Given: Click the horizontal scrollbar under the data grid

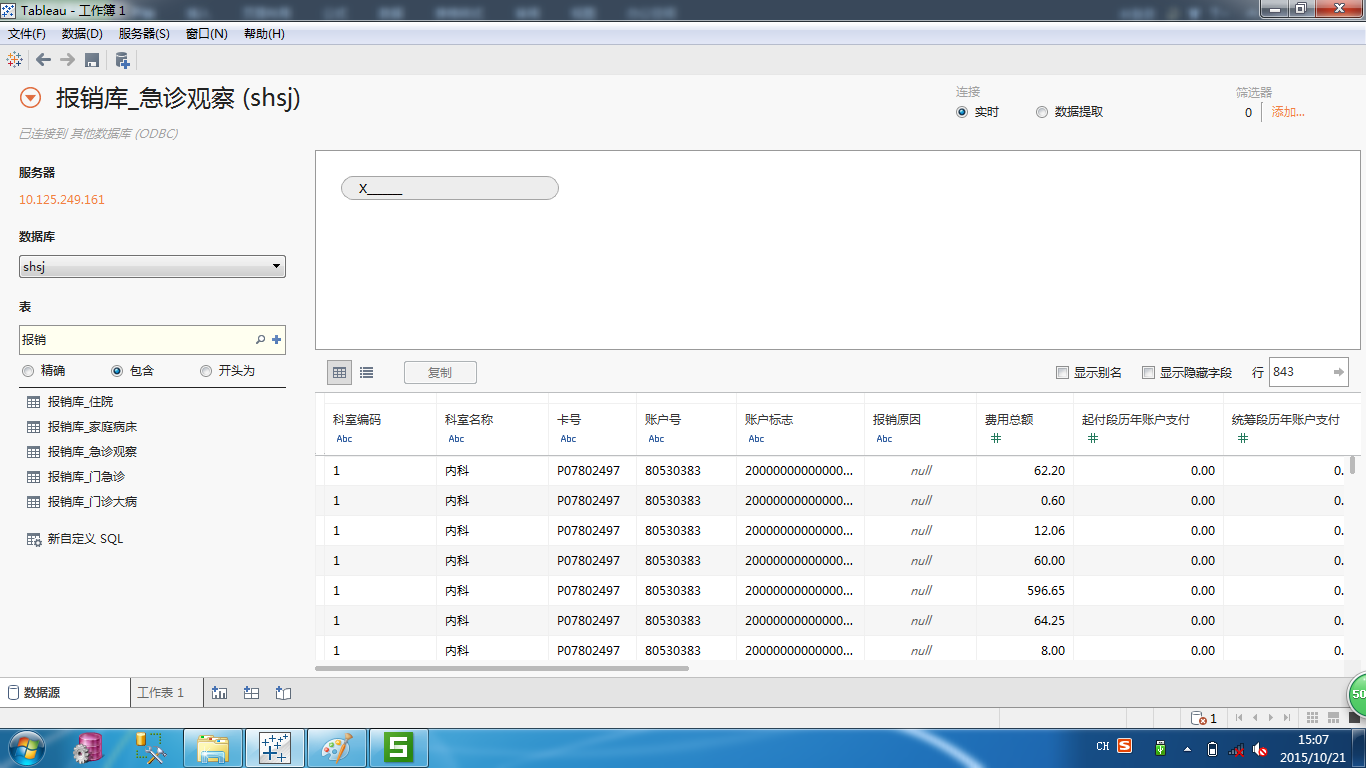Looking at the screenshot, I should pos(502,668).
